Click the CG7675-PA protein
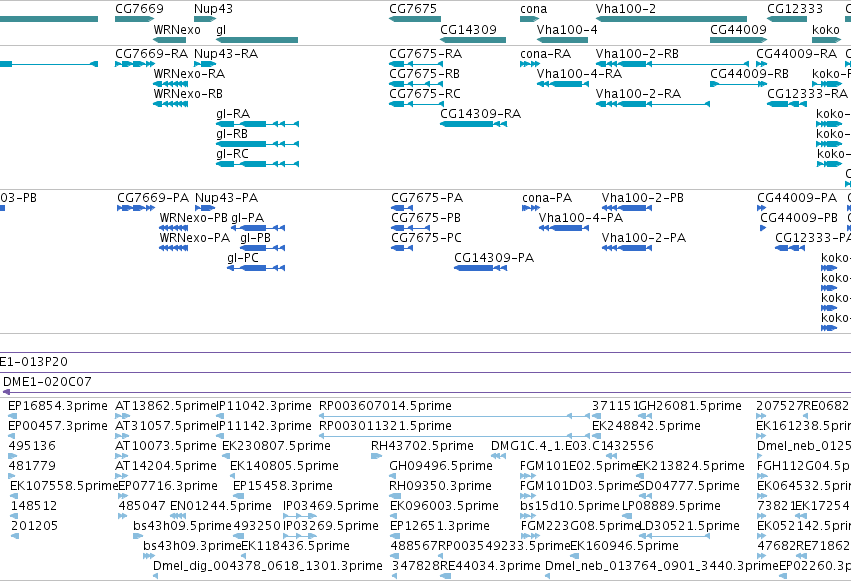851x581 pixels. (402, 208)
